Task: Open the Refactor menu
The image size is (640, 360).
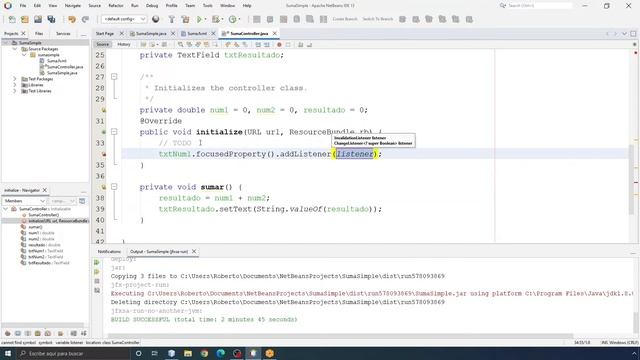Action: (116, 6)
